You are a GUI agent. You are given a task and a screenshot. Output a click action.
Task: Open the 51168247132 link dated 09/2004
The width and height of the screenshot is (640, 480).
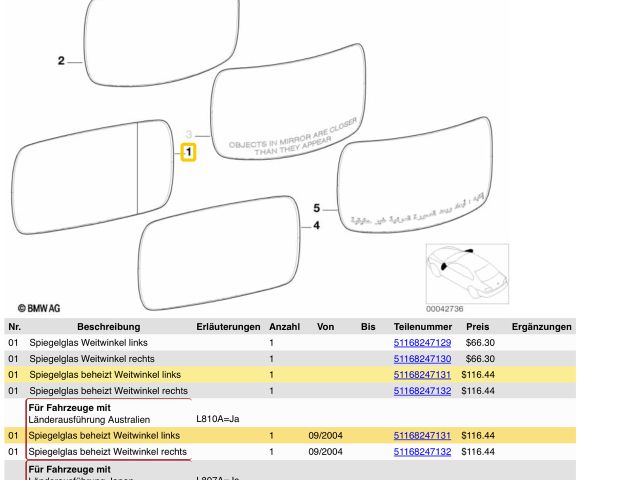pos(422,452)
